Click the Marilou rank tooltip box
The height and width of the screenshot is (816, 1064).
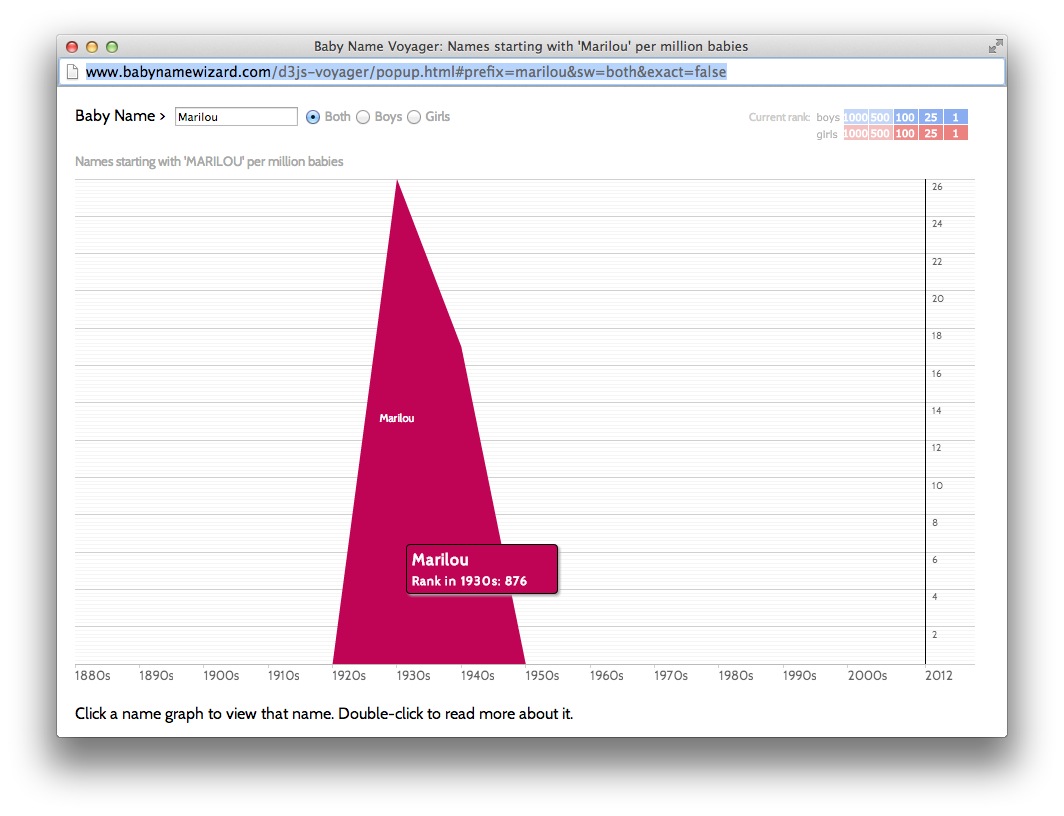coord(482,569)
